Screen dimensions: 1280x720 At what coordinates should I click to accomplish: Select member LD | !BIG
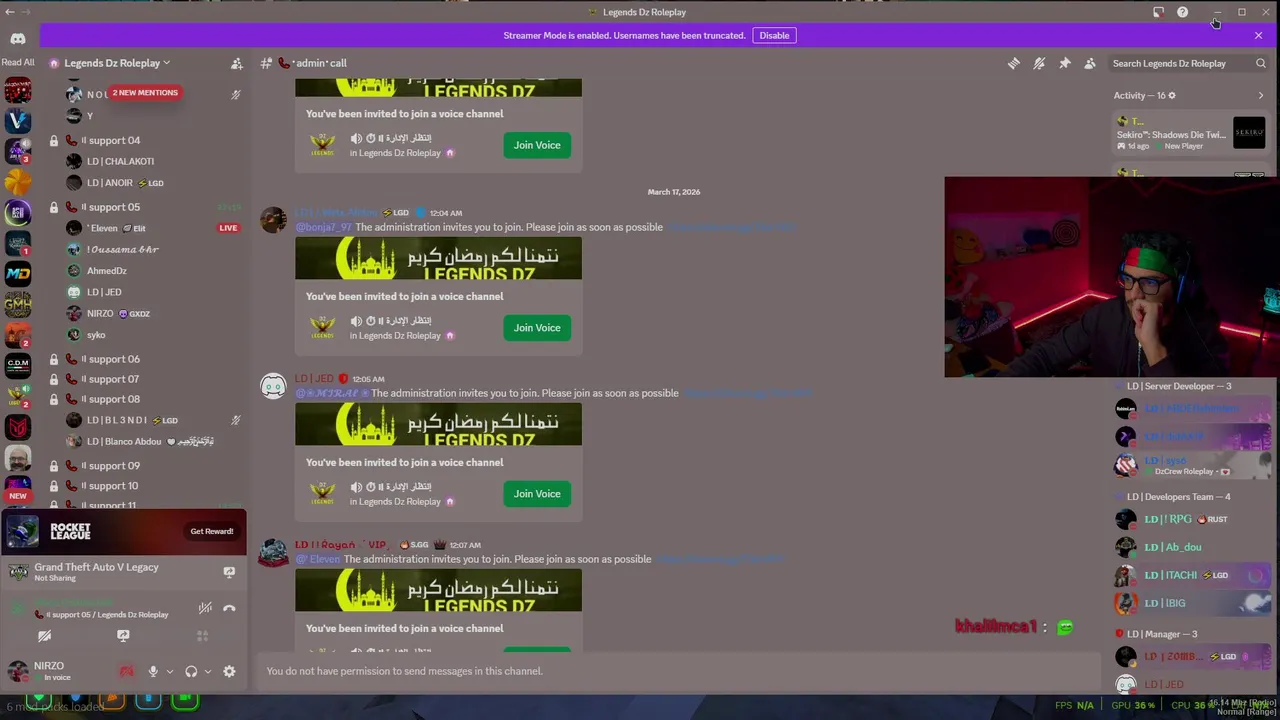click(1190, 603)
